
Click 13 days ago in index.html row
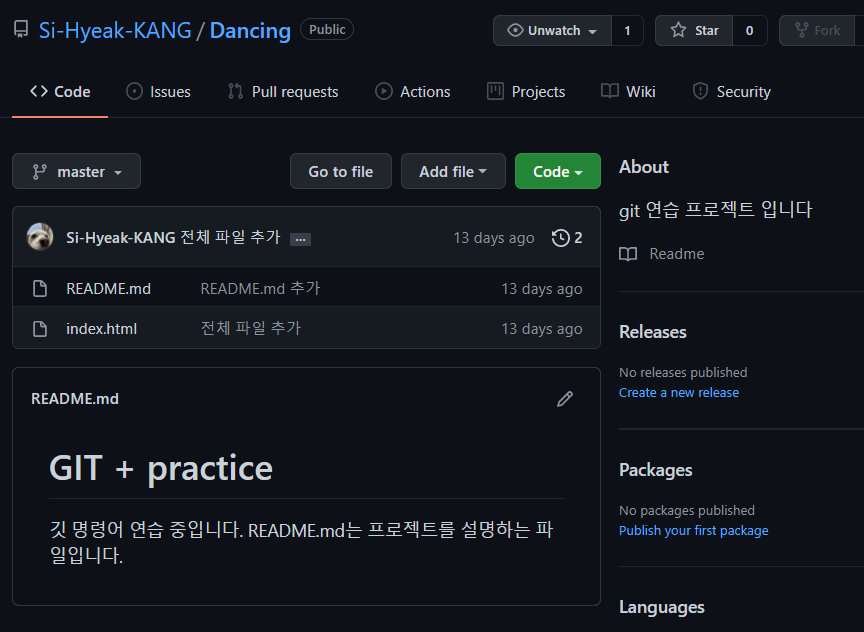coord(542,329)
